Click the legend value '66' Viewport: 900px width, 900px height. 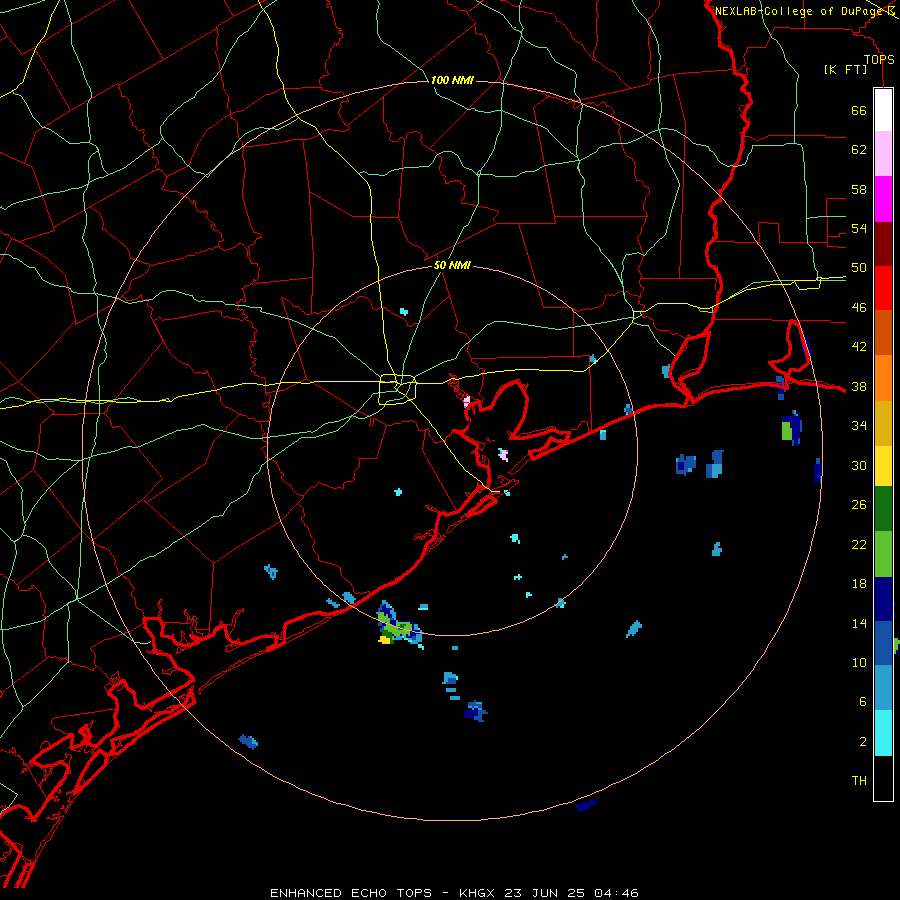[x=859, y=110]
